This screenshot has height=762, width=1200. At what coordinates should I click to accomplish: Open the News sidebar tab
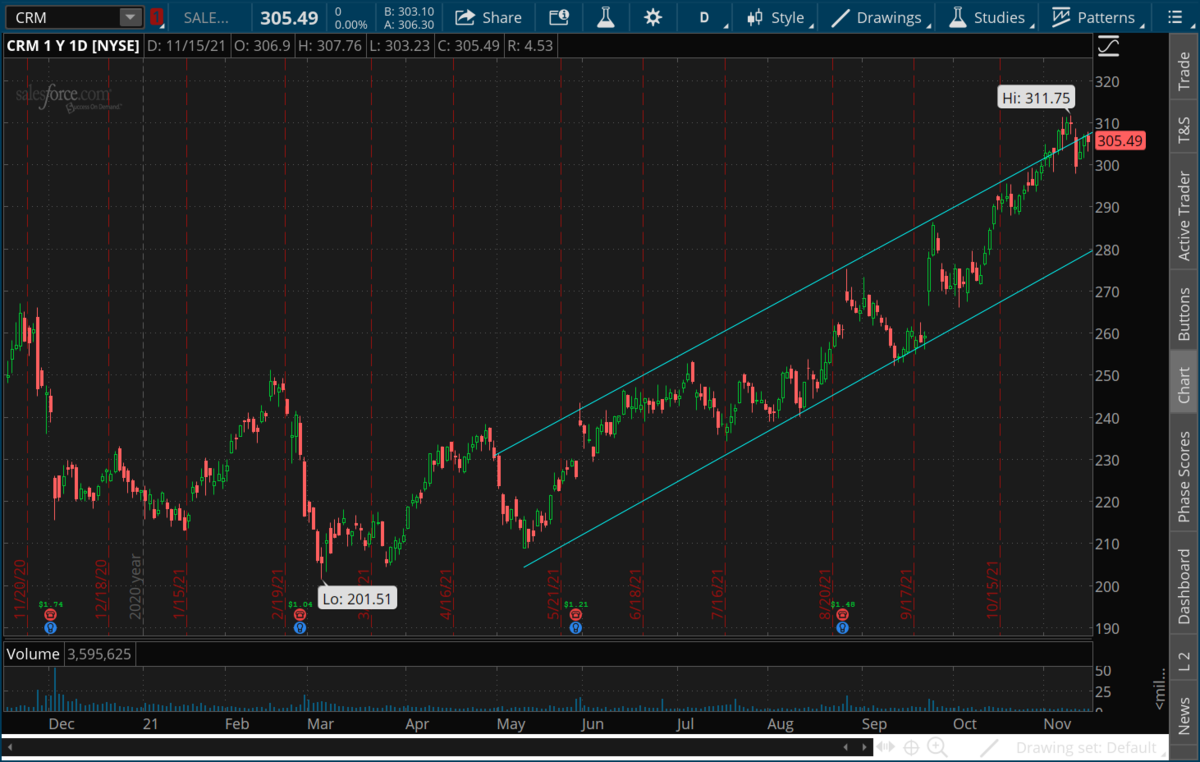pos(1184,716)
